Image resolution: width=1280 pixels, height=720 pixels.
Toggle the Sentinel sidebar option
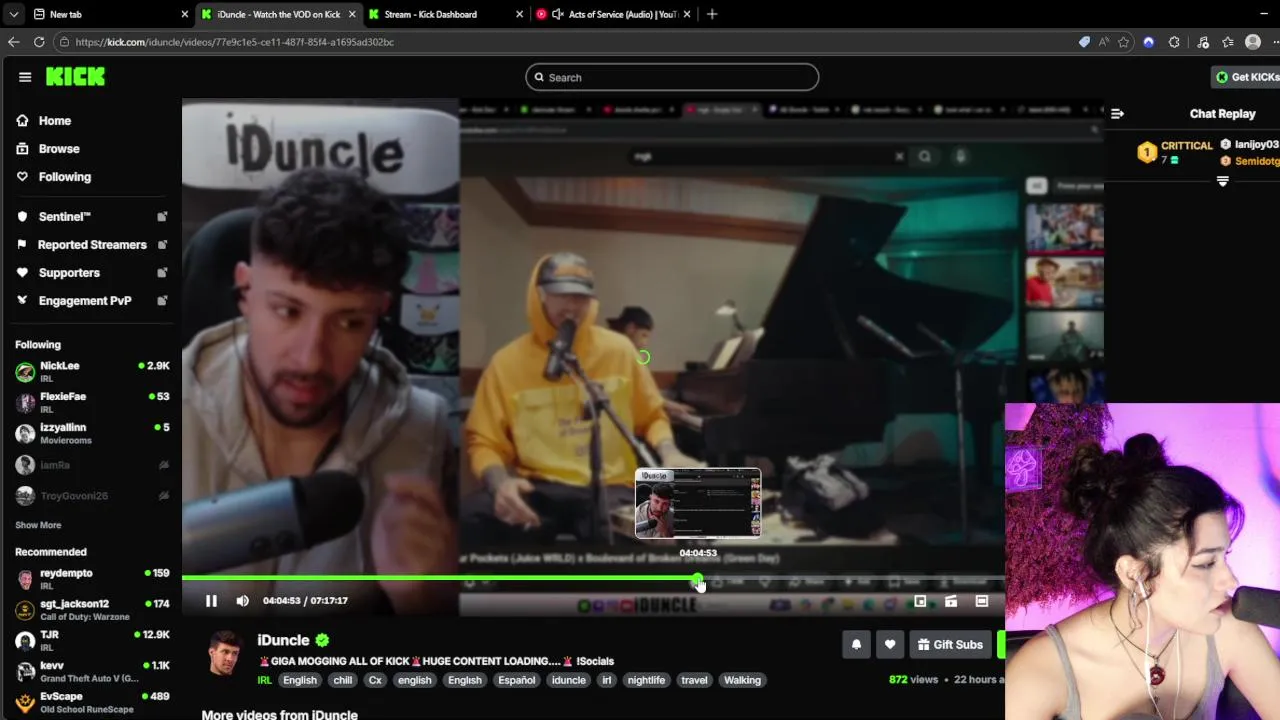[91, 217]
